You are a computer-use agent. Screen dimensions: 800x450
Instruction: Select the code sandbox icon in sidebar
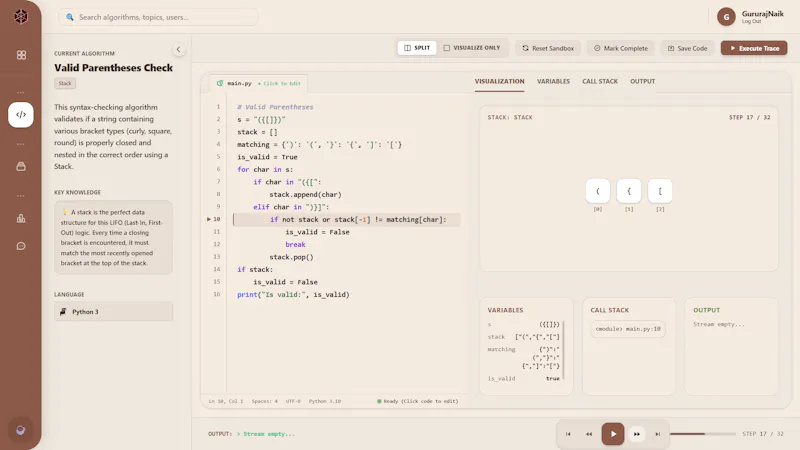click(x=21, y=115)
